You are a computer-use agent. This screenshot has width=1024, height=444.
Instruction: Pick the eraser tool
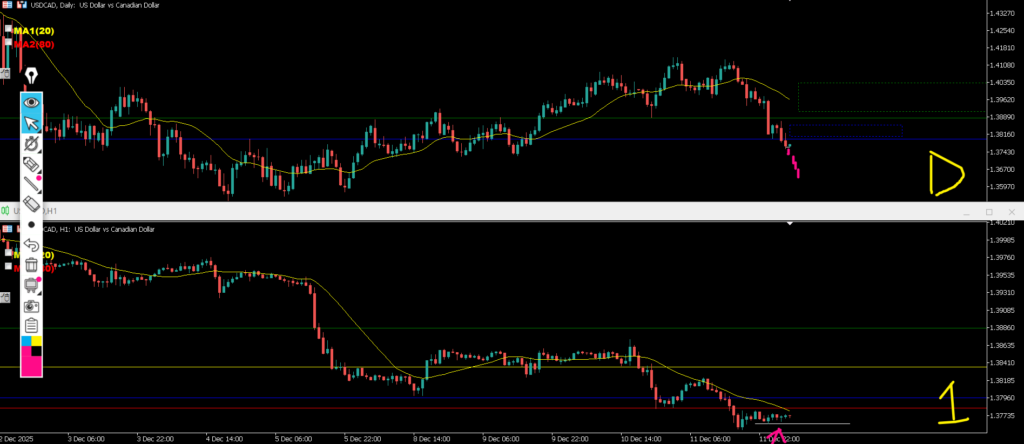tap(31, 203)
